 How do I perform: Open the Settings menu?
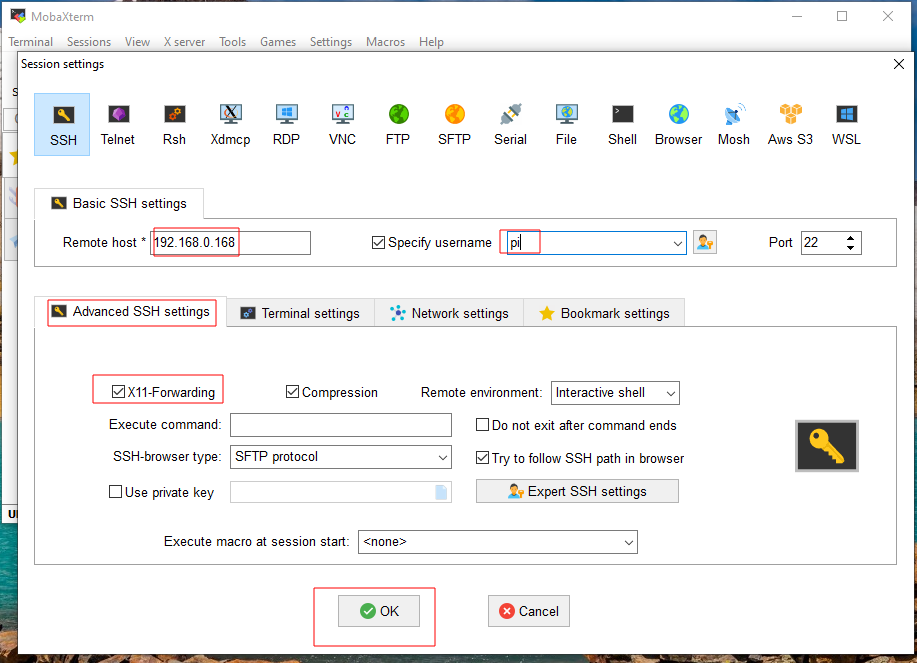[331, 42]
